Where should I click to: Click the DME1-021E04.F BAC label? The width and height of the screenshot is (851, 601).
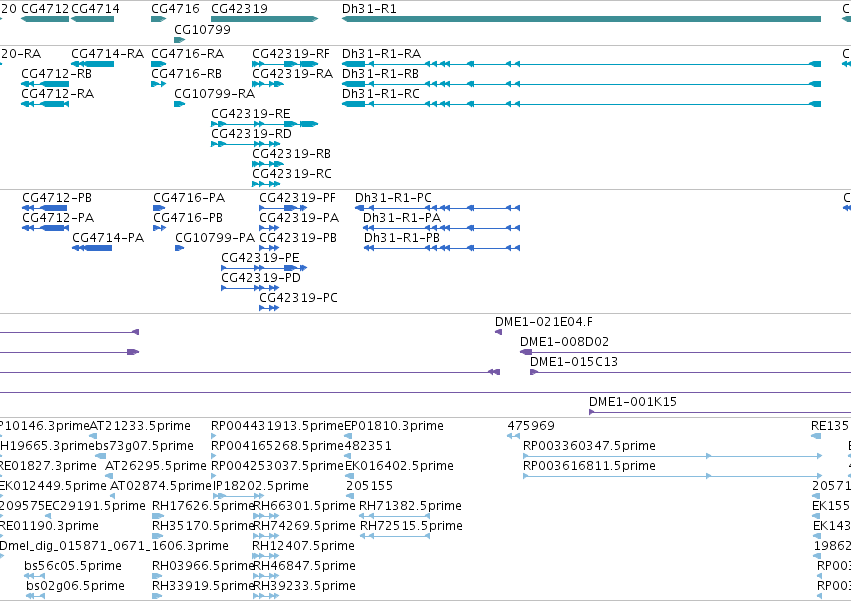click(544, 322)
